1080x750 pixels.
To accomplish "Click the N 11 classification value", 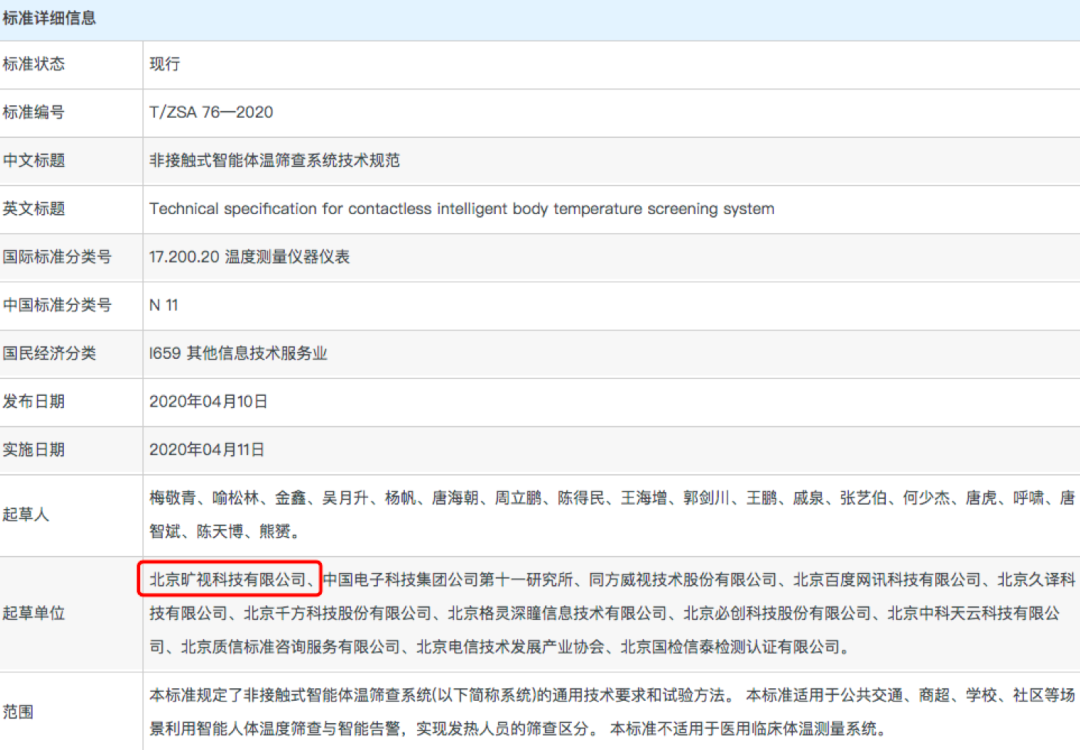I will (x=164, y=305).
